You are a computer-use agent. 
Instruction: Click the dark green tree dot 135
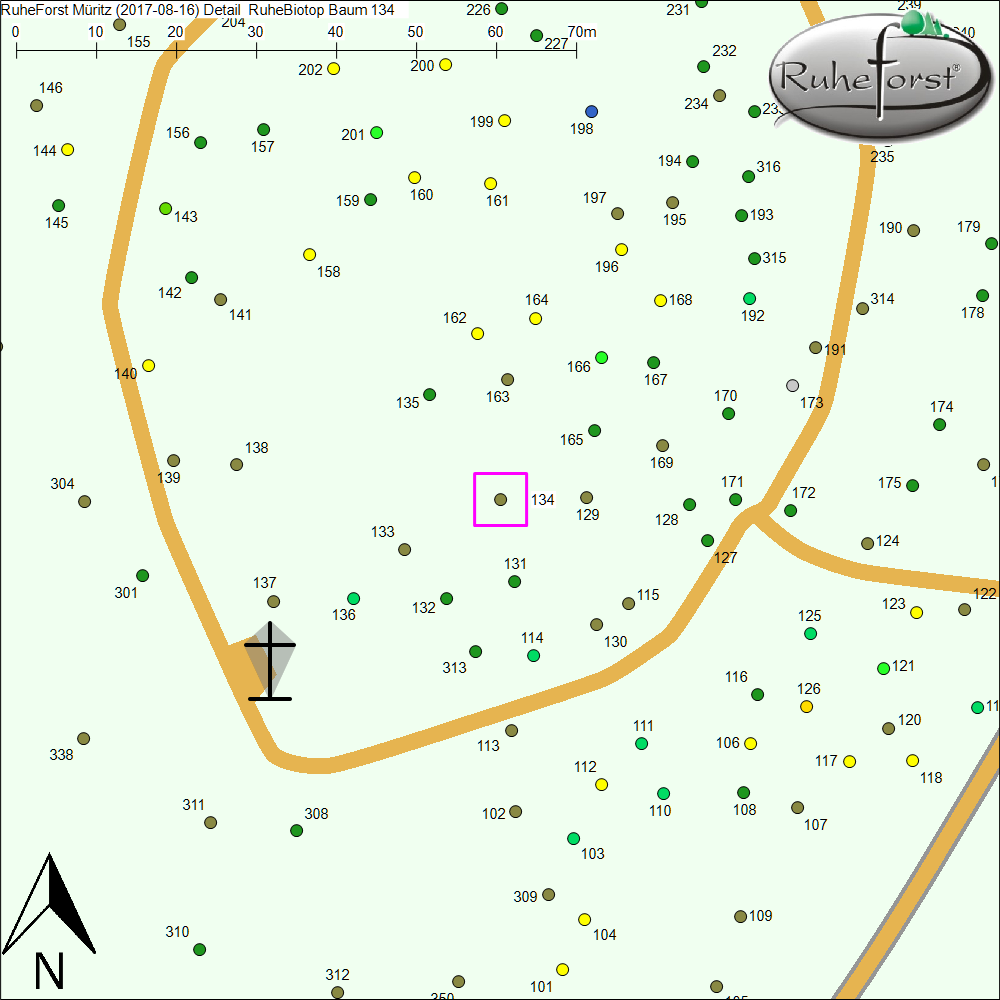tap(430, 395)
